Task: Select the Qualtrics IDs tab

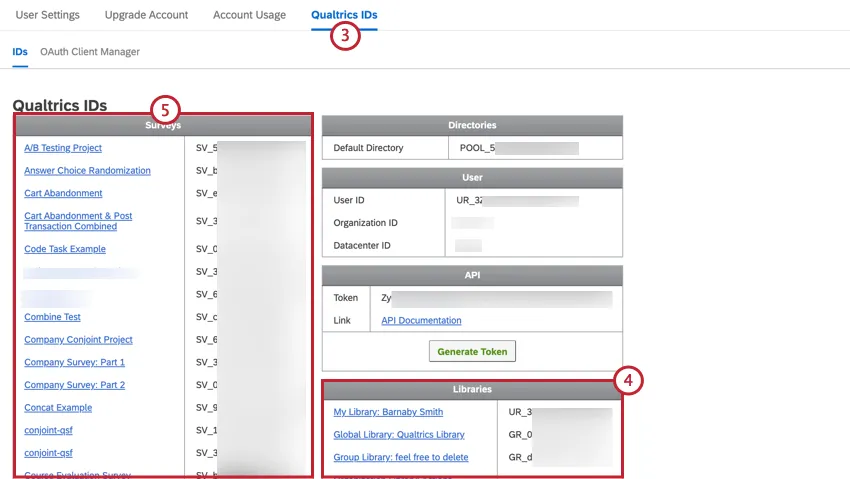Action: pos(344,15)
